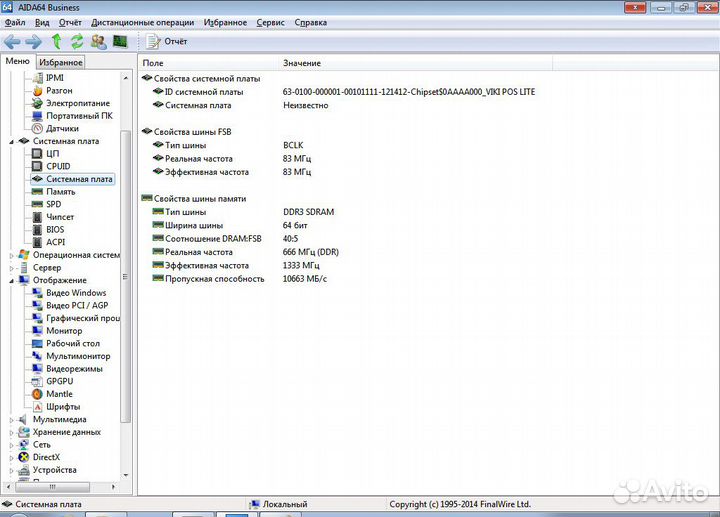Click the value 1333 МГц
The image size is (720, 517).
coord(301,265)
